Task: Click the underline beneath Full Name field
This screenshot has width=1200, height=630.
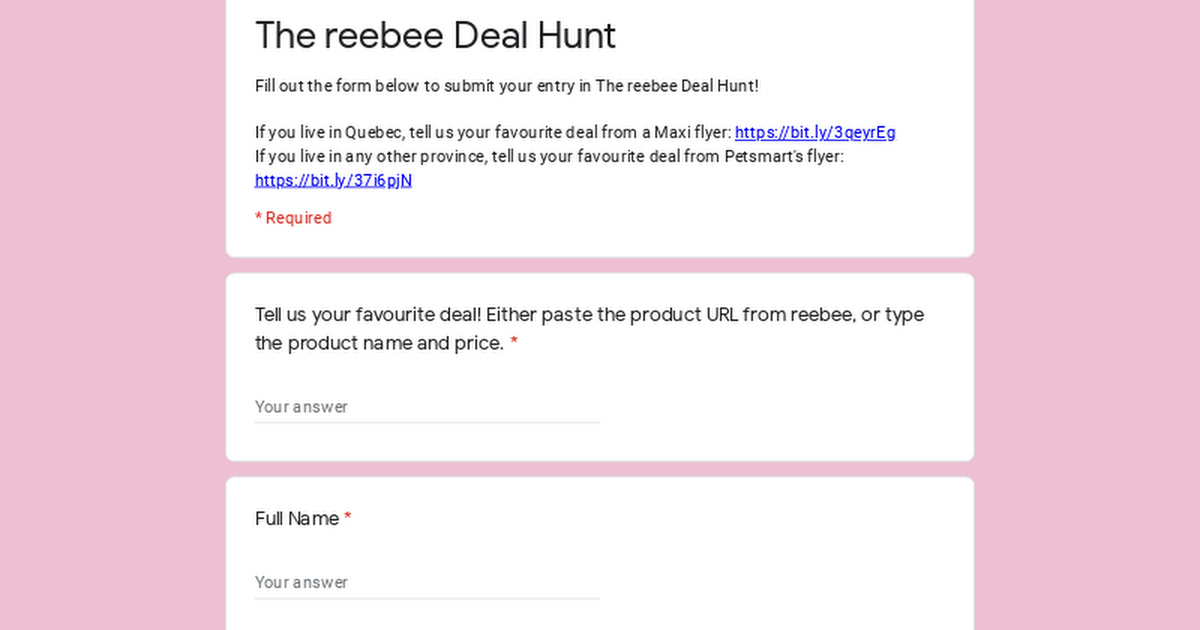Action: 427,598
